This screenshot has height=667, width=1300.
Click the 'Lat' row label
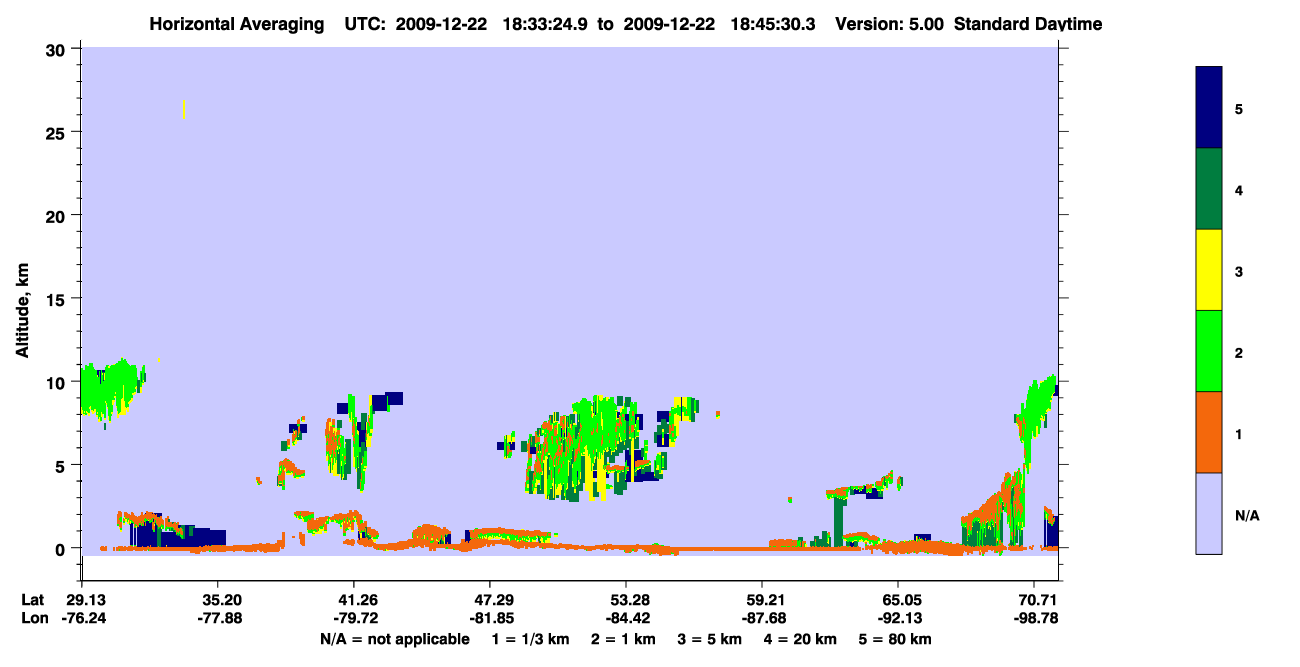pyautogui.click(x=33, y=600)
